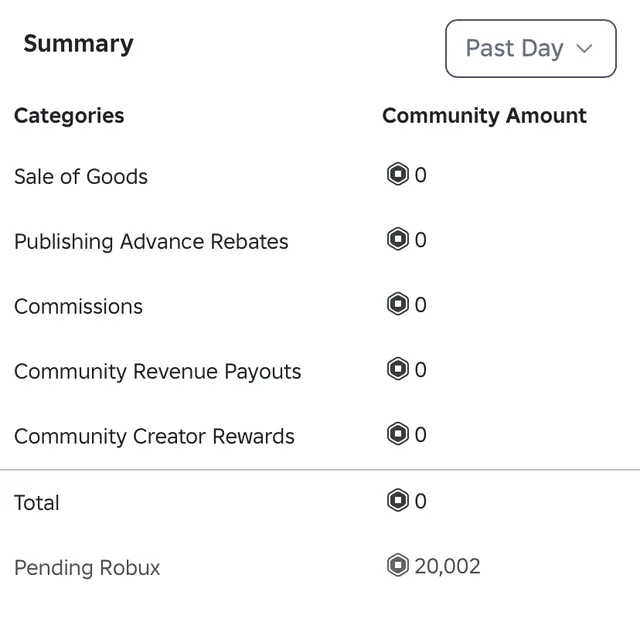Select the Commissions category label
Image resolution: width=640 pixels, height=640 pixels.
tap(78, 307)
